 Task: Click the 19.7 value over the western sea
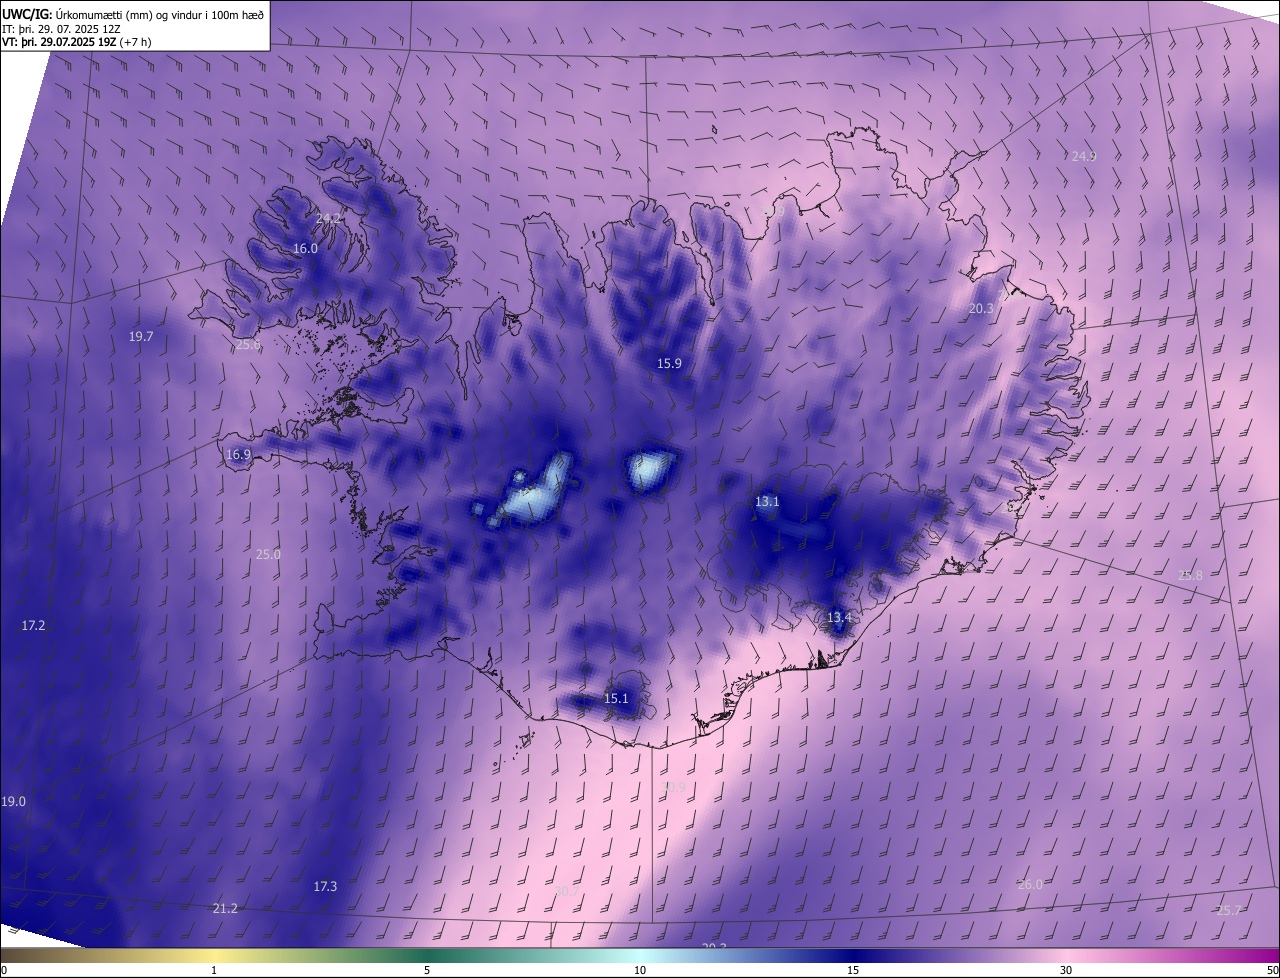click(141, 336)
